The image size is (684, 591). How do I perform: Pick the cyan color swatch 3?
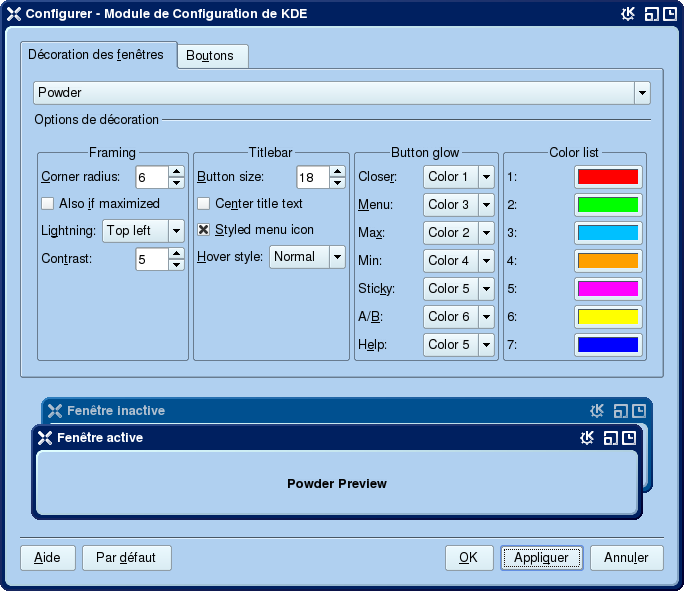click(608, 233)
